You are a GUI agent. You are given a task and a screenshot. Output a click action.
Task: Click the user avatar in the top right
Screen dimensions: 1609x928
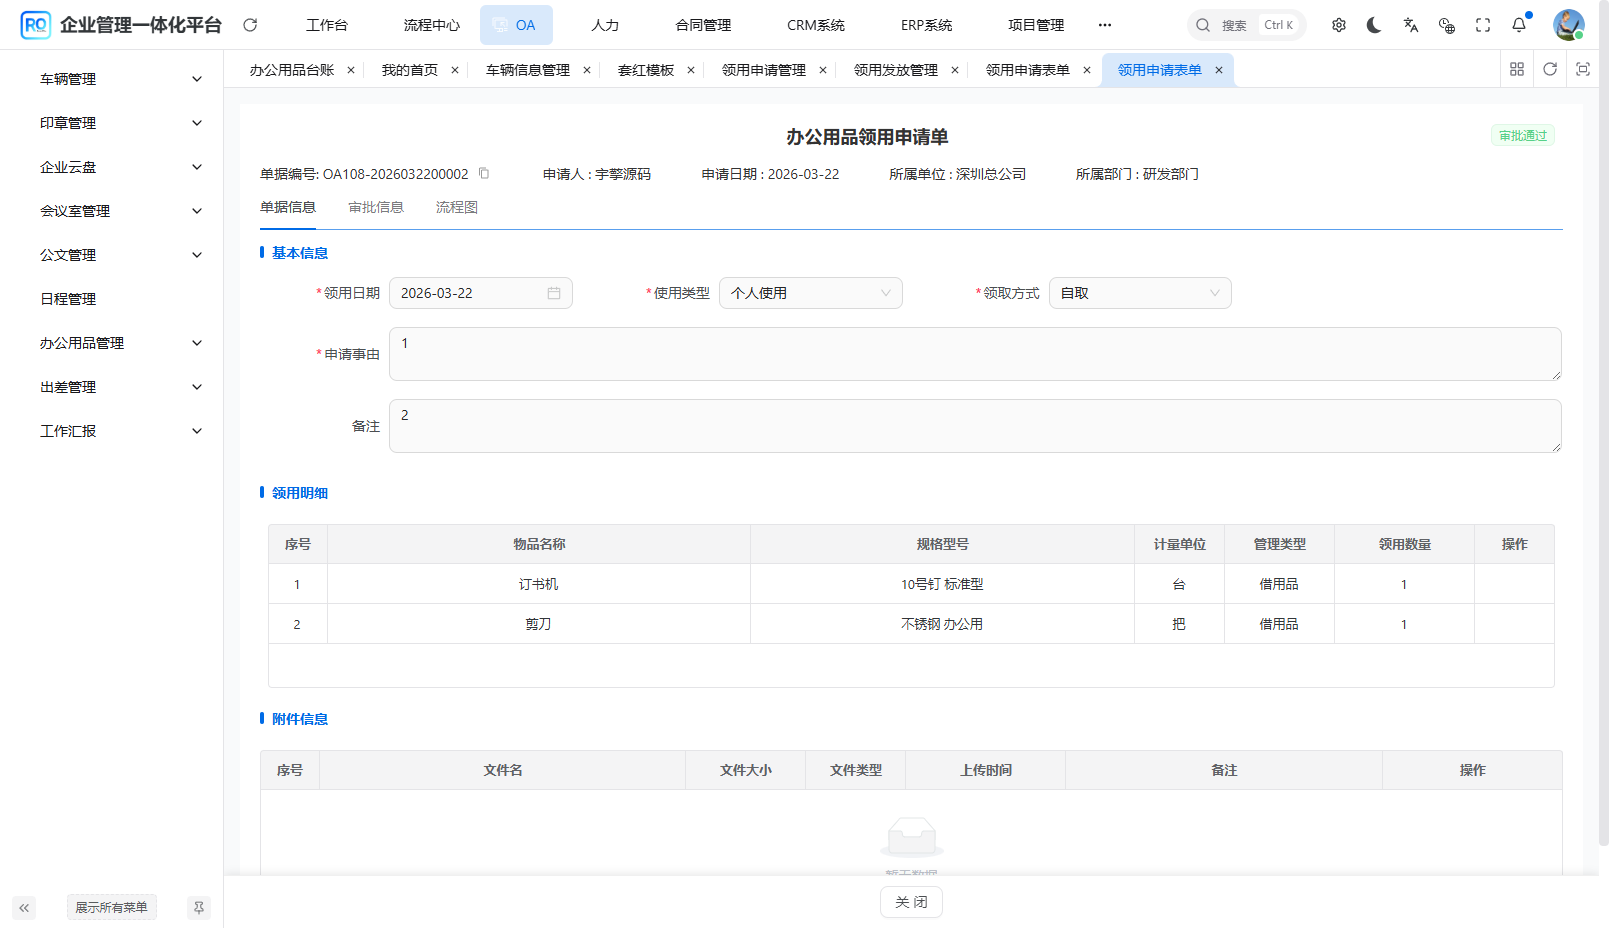coord(1568,24)
